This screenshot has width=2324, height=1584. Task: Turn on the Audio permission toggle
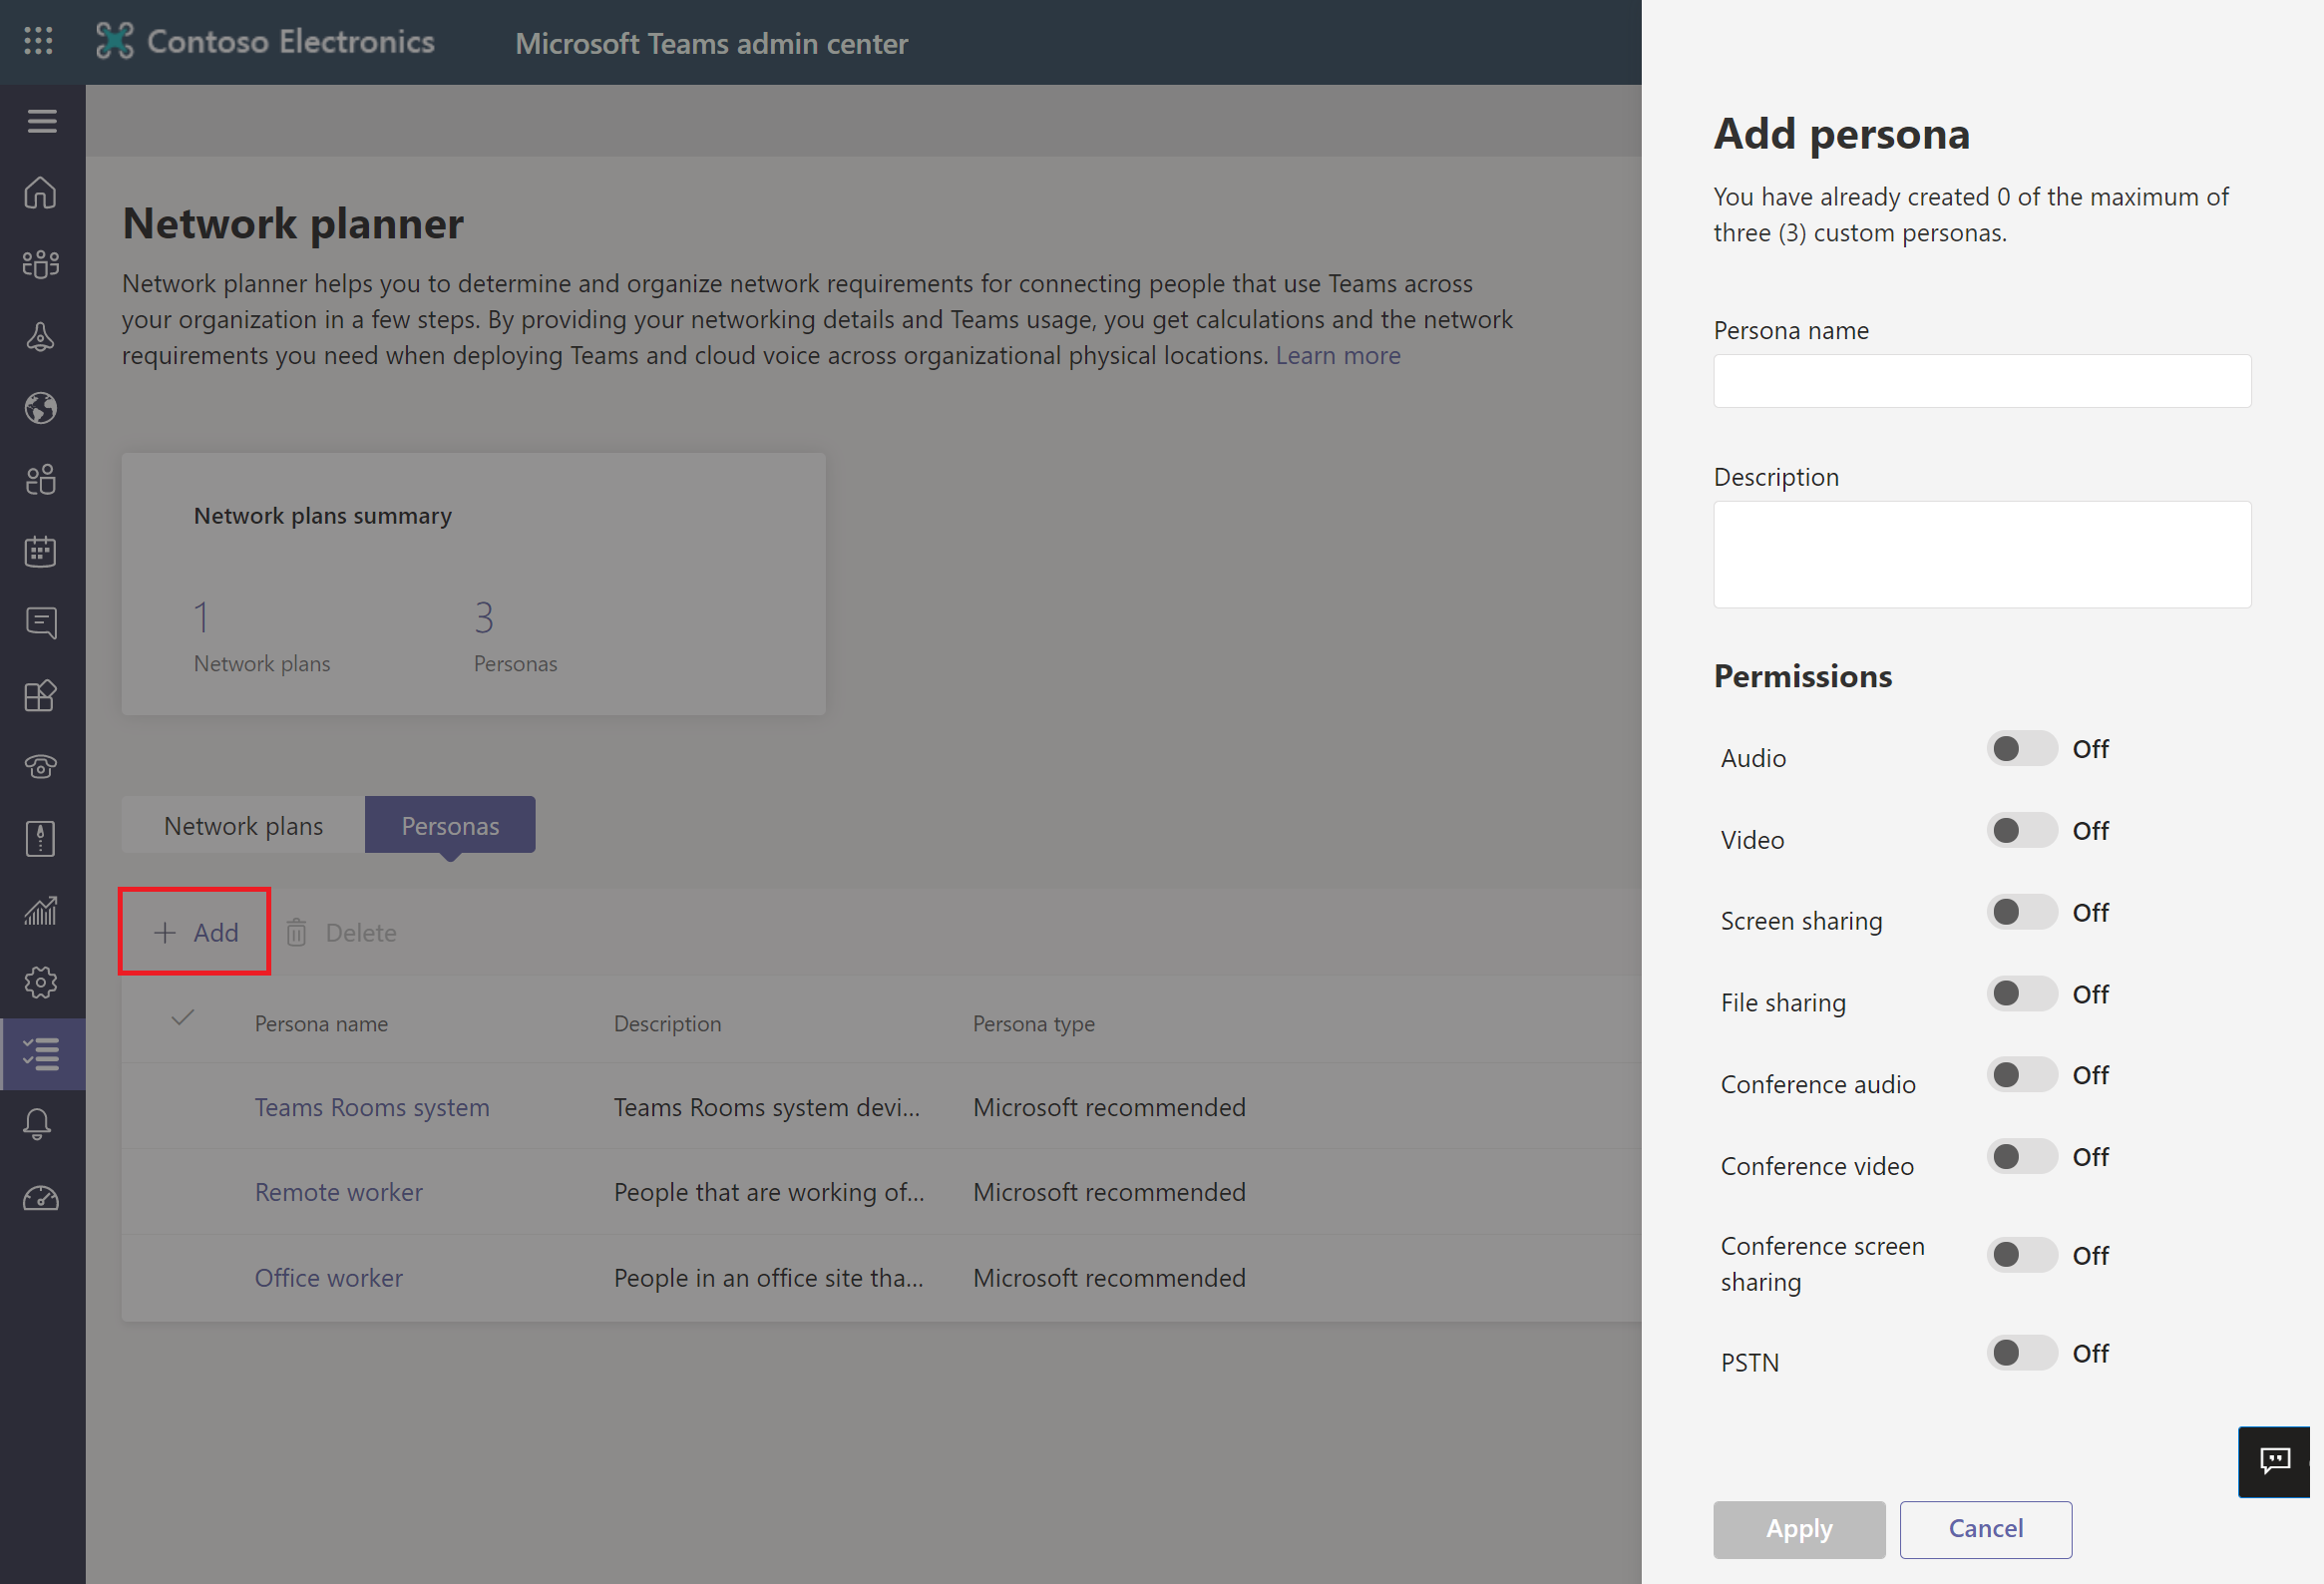(x=2020, y=749)
